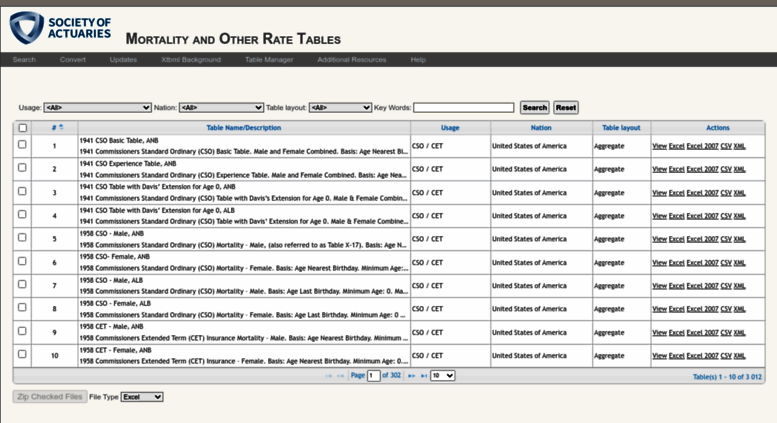Open the Convert menu item

point(73,59)
